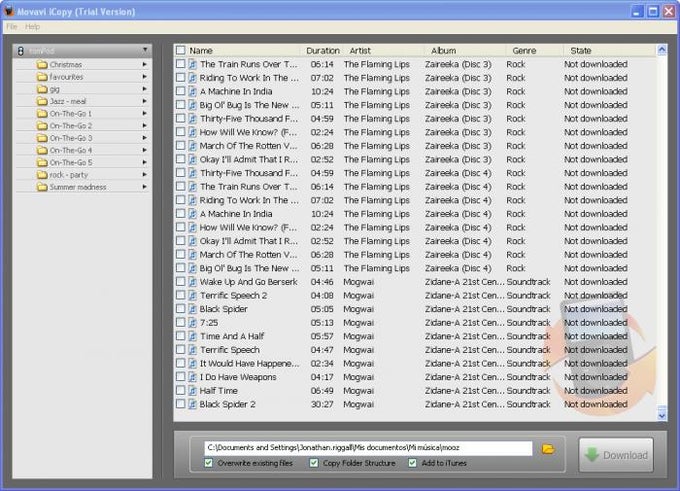Sort tracks by the Duration column header
The width and height of the screenshot is (680, 491).
point(323,51)
